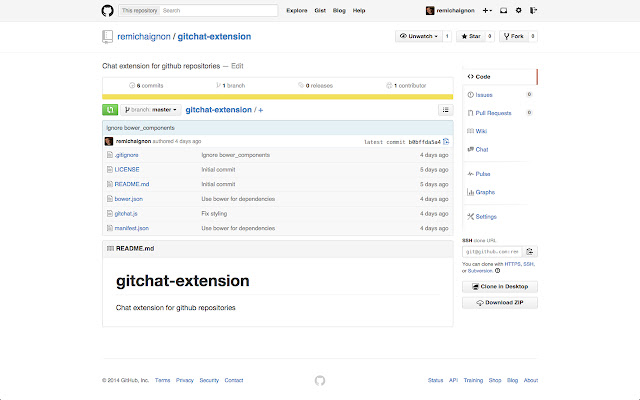
Task: Click the SSH clone URL text field
Action: coord(492,251)
